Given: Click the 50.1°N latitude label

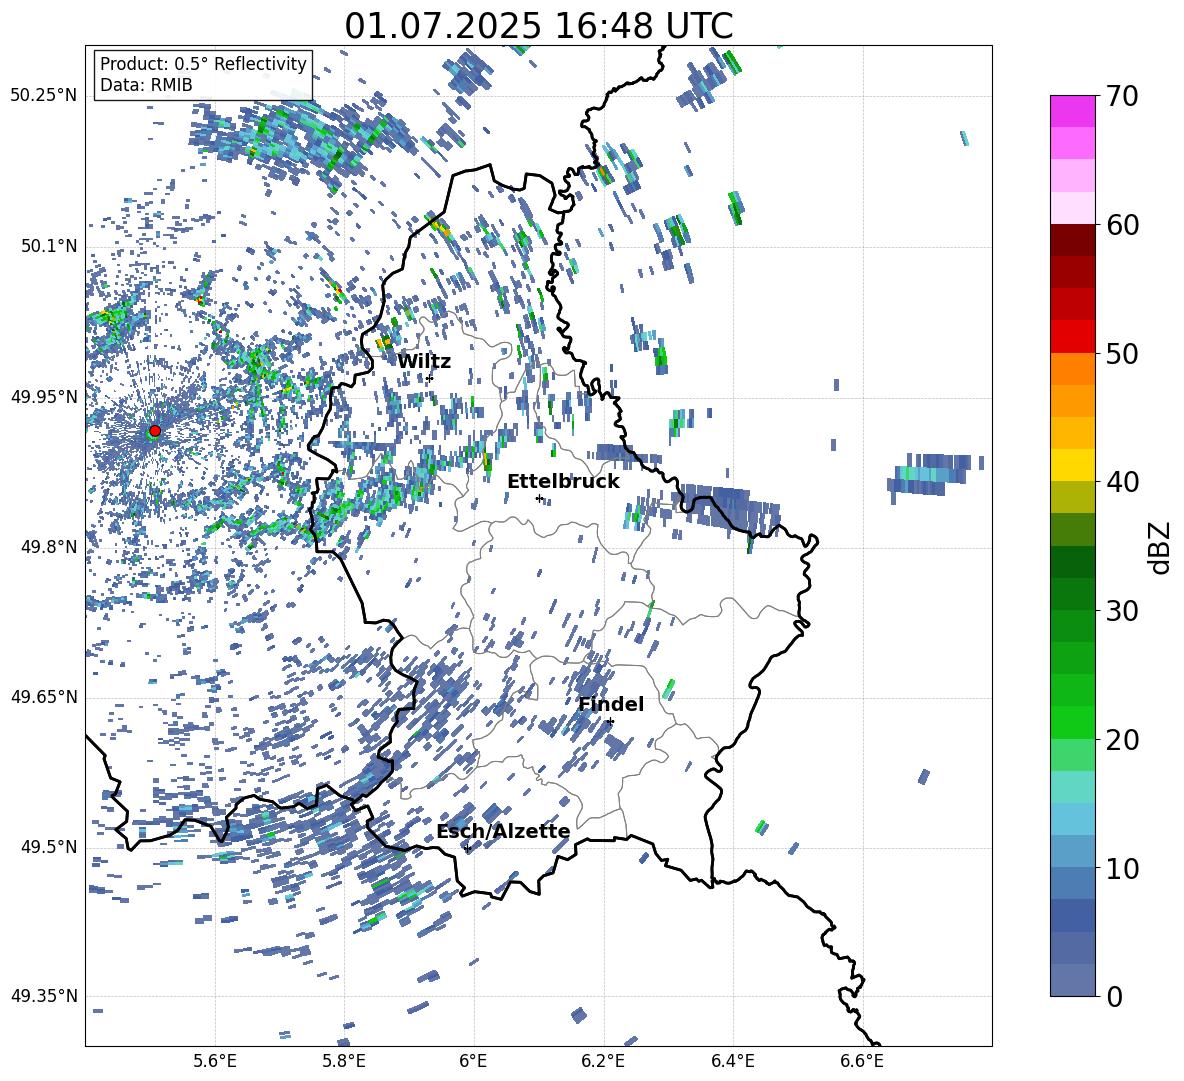Looking at the screenshot, I should pos(48,246).
